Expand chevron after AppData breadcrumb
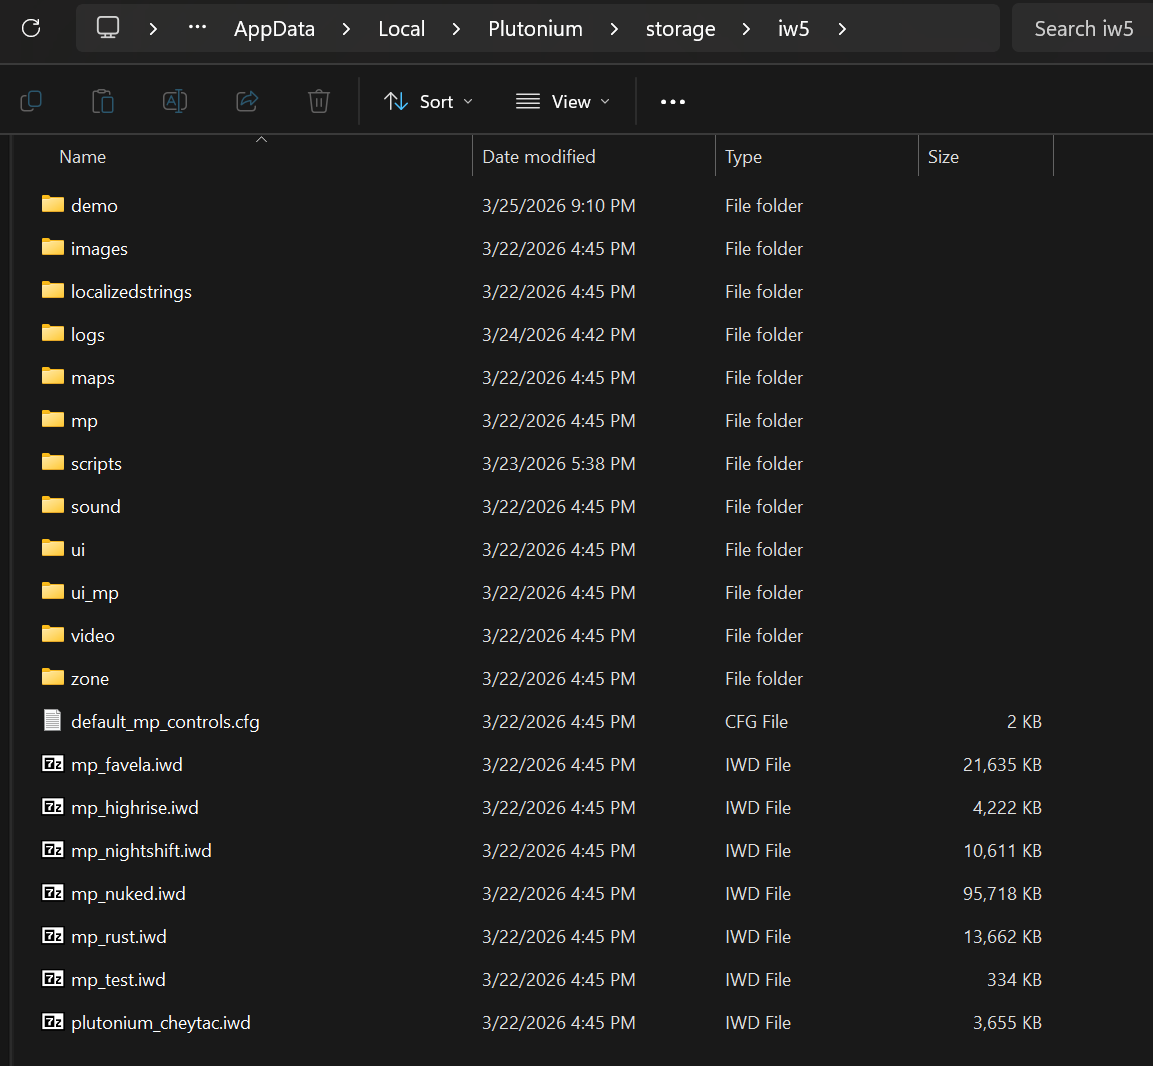The height and width of the screenshot is (1066, 1153). point(346,29)
